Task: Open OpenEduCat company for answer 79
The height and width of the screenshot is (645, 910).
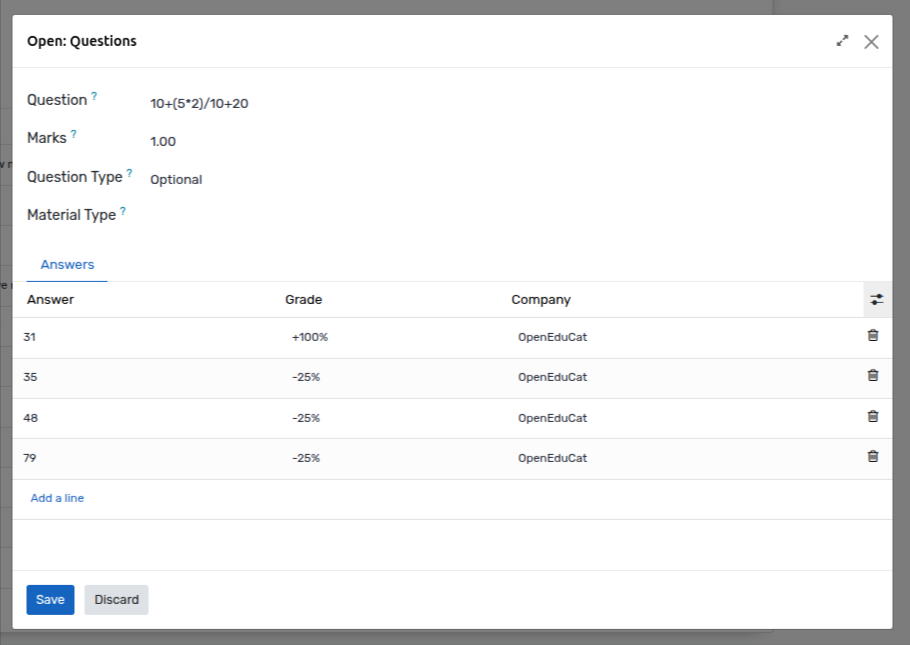Action: 552,458
